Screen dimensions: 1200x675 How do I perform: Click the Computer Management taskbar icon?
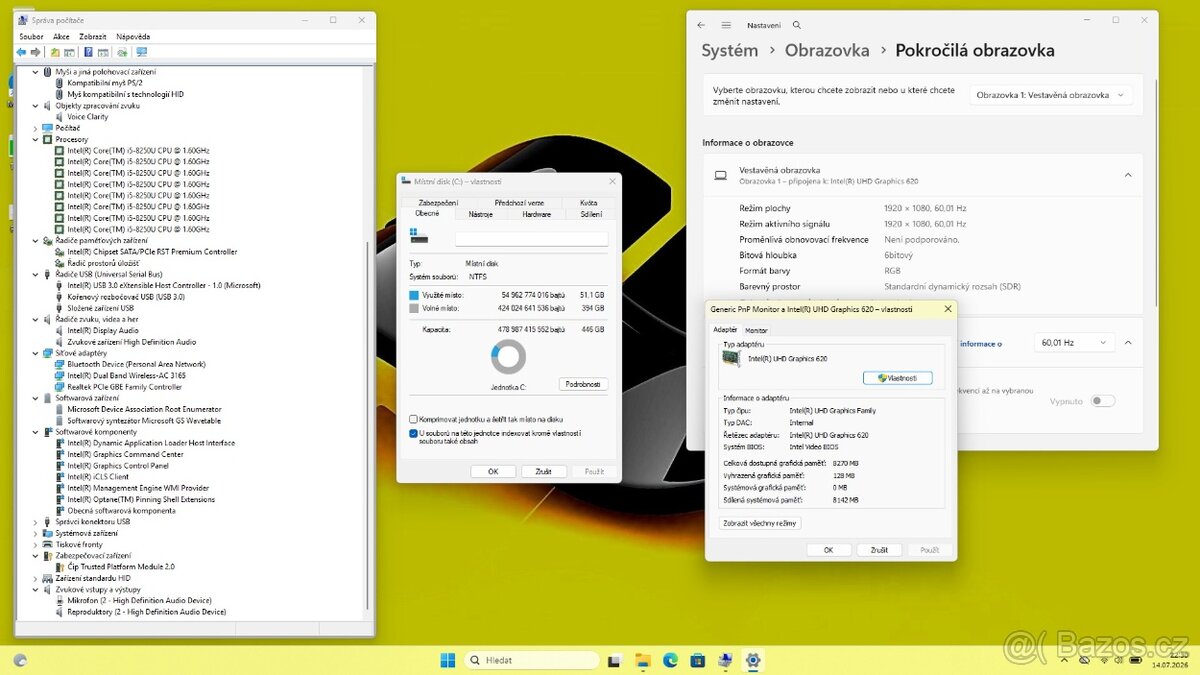tap(725, 660)
